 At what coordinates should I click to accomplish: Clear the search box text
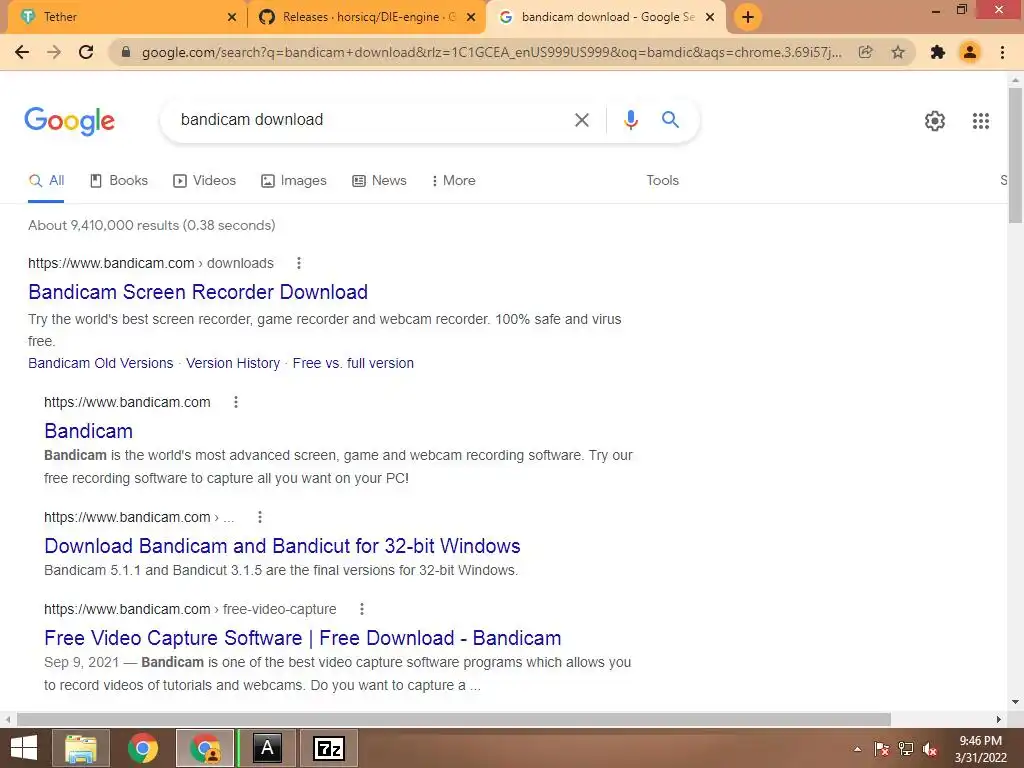click(581, 120)
